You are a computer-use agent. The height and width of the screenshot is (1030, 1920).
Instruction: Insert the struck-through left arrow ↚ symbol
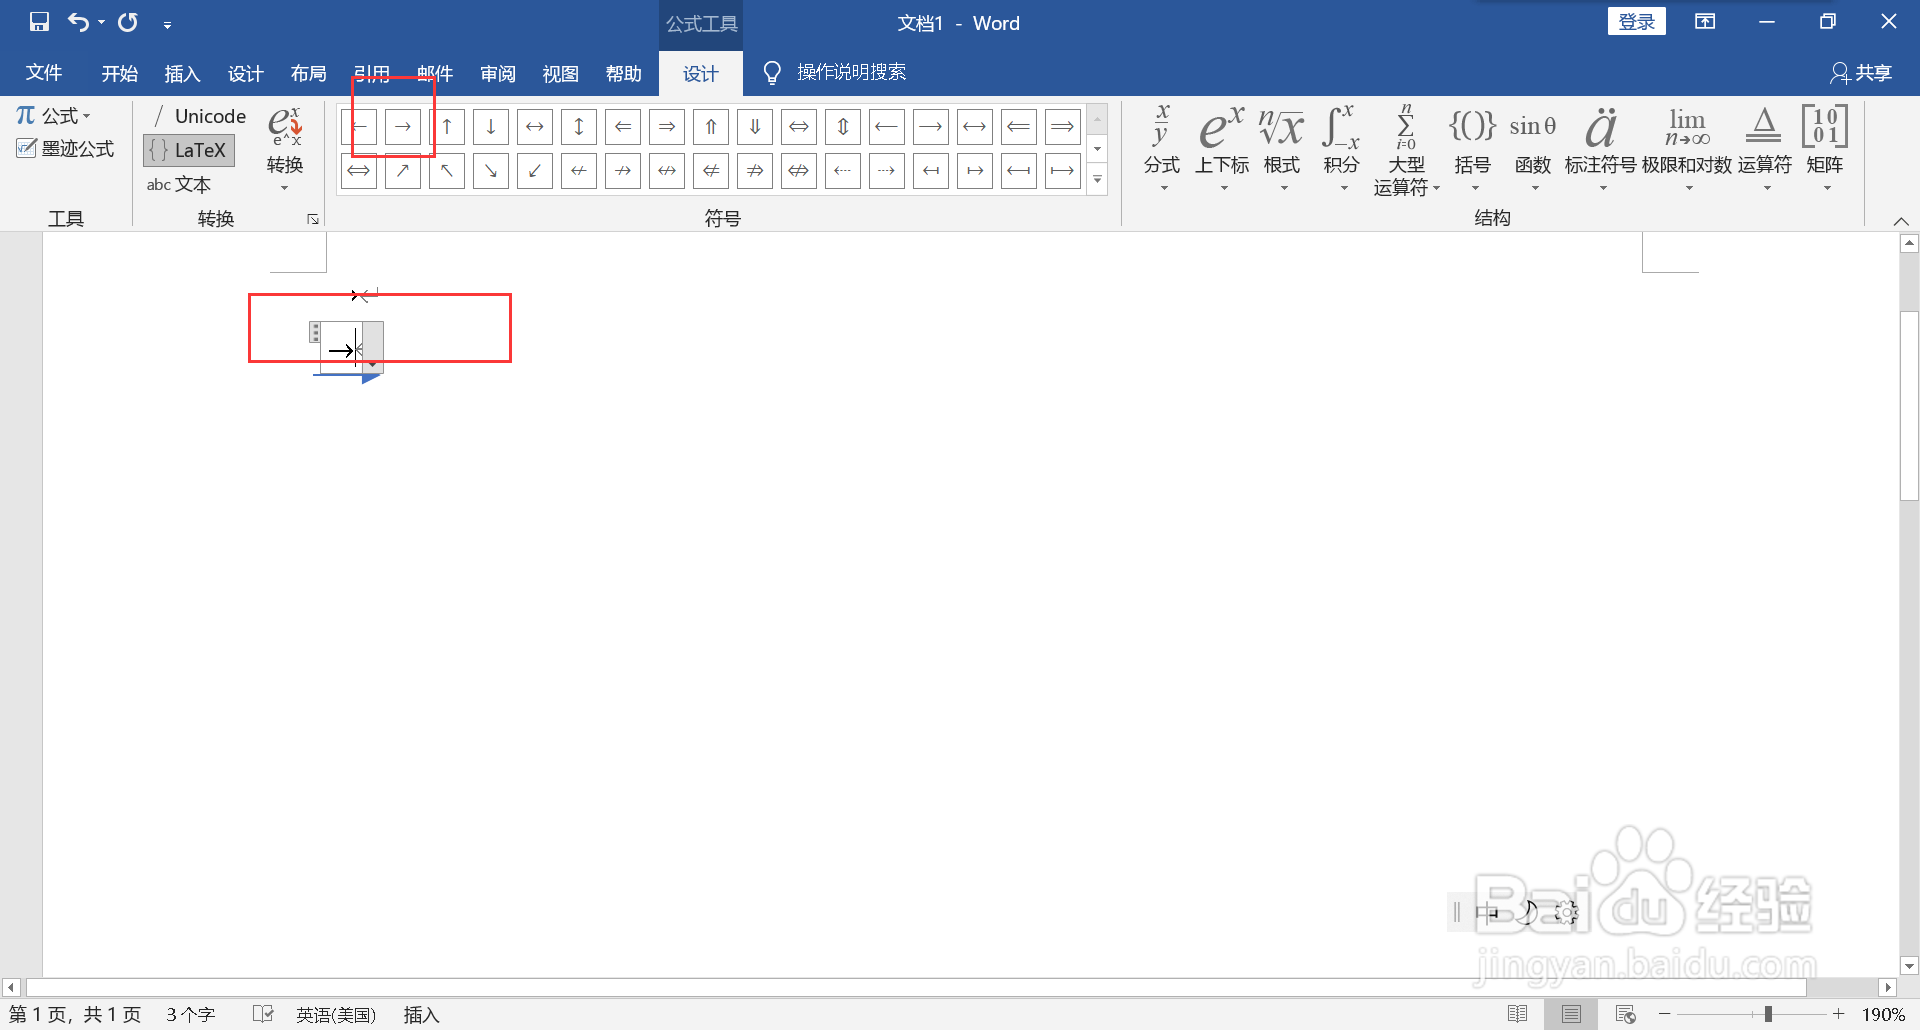tap(579, 171)
